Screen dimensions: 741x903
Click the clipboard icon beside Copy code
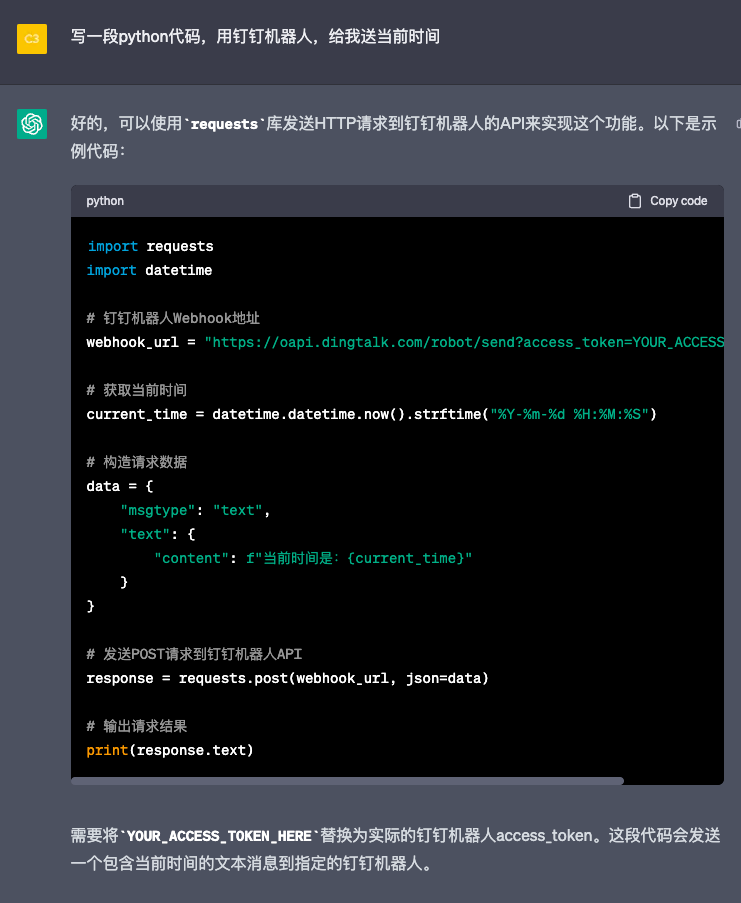[634, 201]
